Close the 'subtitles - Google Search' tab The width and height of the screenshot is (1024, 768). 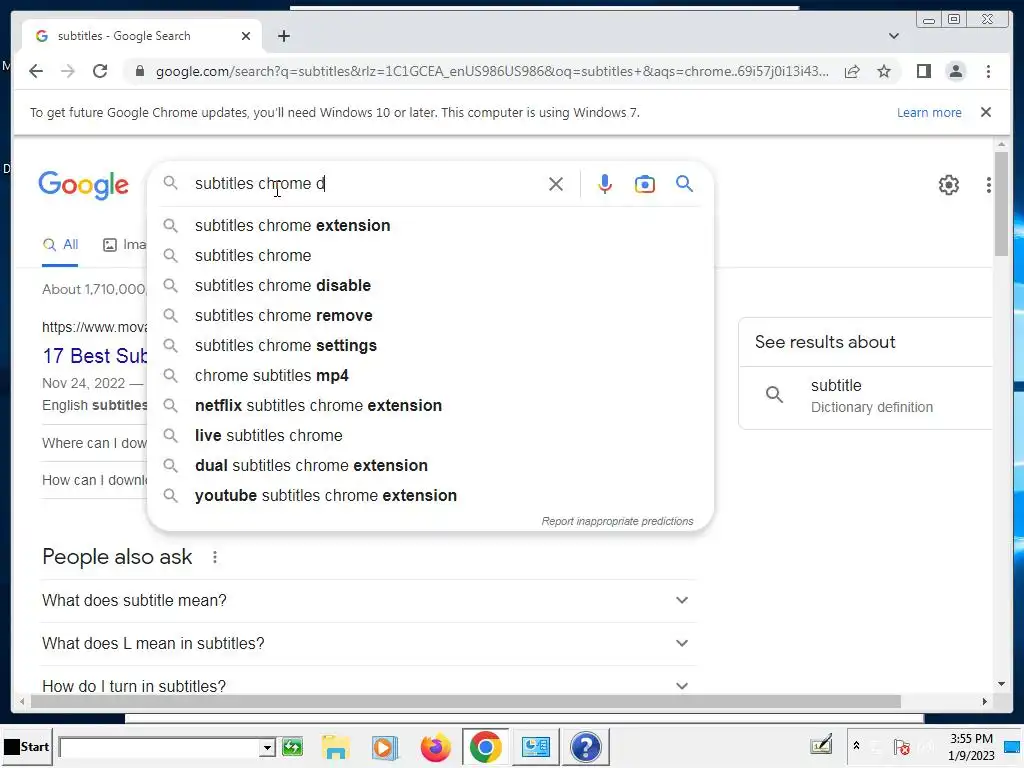(x=246, y=36)
